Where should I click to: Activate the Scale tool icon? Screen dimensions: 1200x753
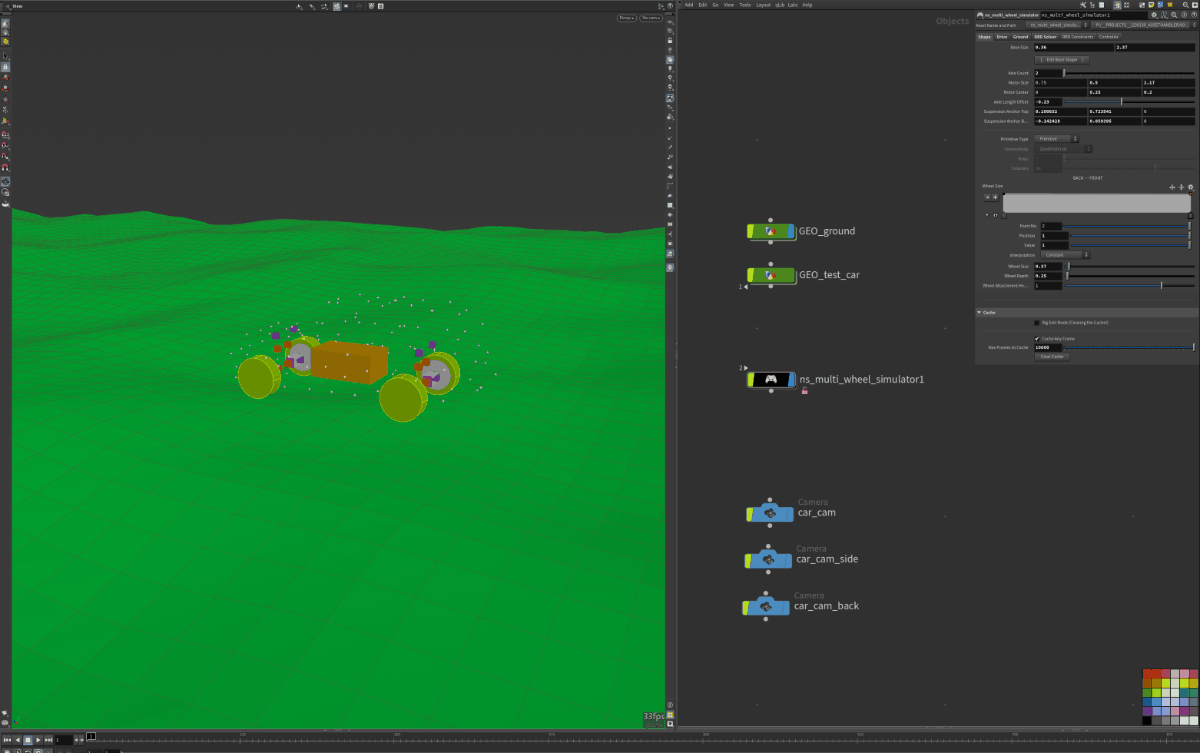(x=6, y=99)
